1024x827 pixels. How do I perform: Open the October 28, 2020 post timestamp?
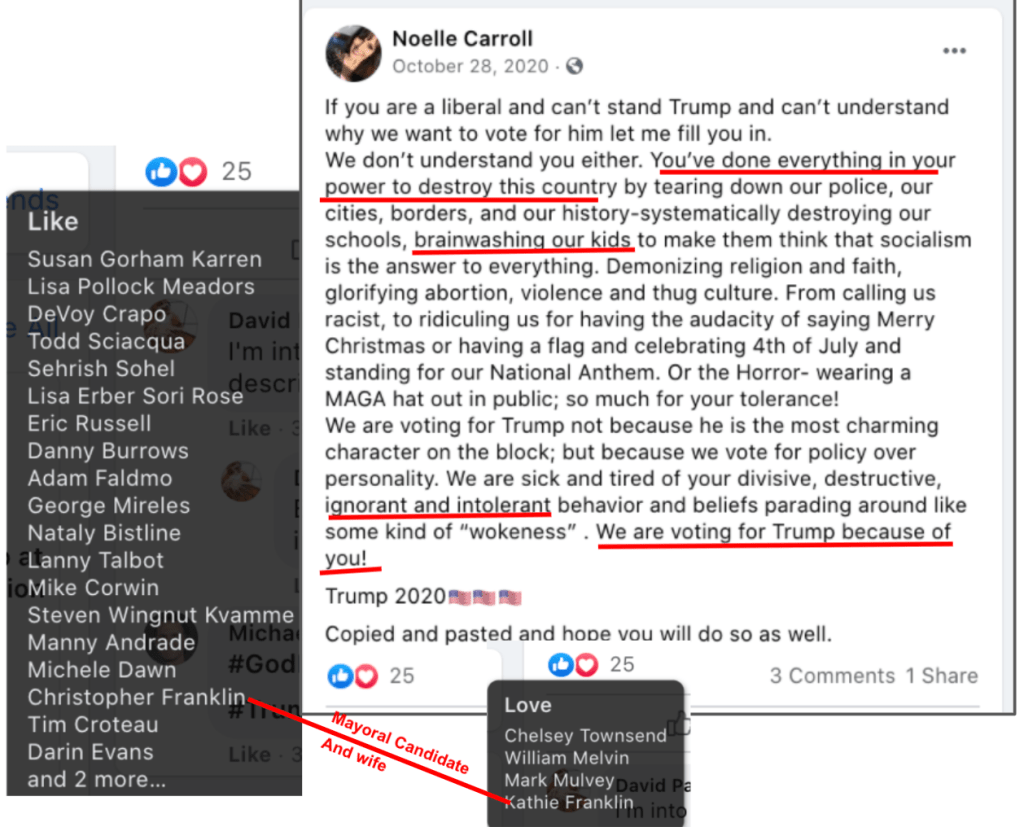click(x=470, y=67)
